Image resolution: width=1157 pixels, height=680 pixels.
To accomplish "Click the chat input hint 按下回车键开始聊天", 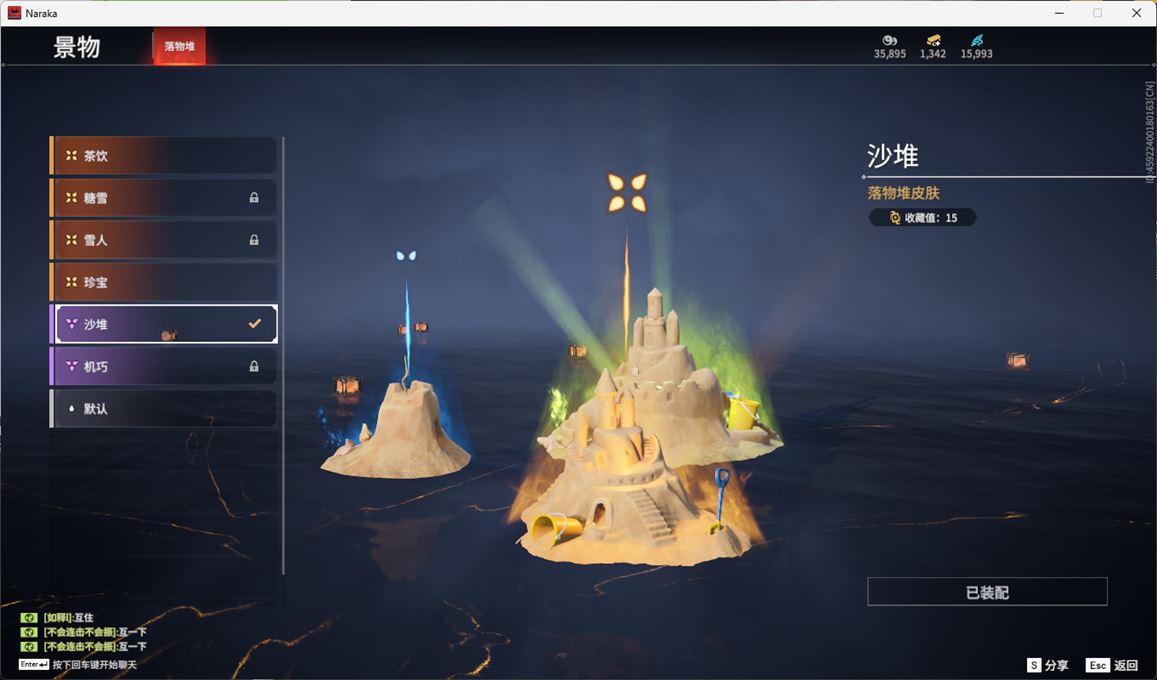I will 94,665.
